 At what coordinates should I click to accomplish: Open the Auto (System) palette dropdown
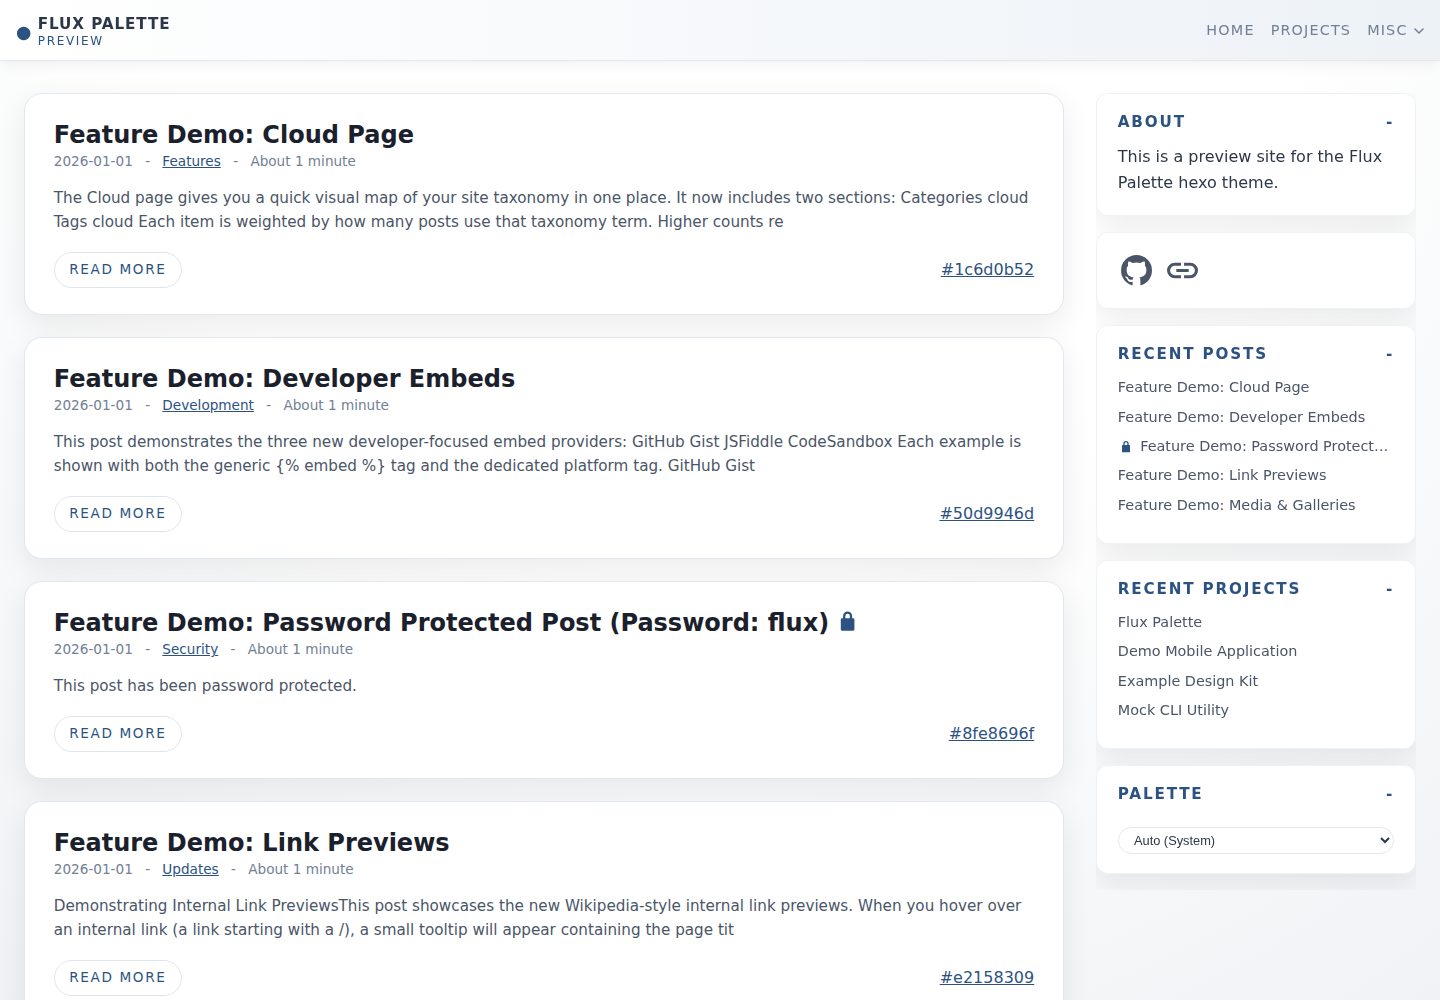tap(1256, 840)
